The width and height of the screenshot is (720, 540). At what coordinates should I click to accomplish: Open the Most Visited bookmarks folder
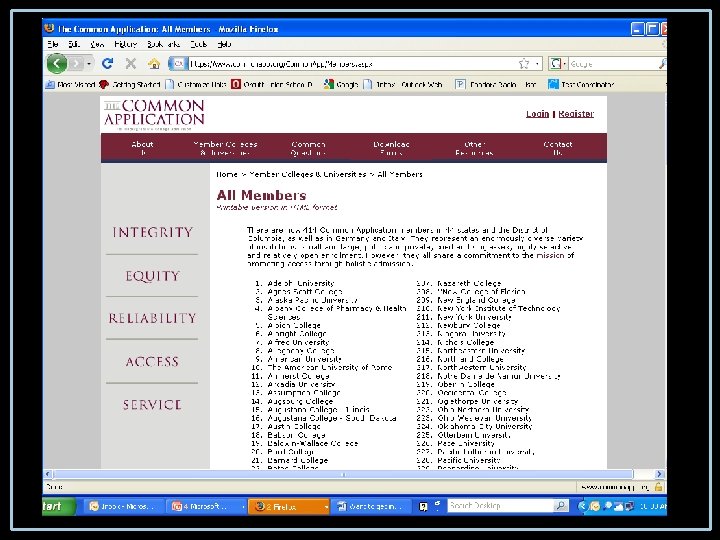pos(71,84)
